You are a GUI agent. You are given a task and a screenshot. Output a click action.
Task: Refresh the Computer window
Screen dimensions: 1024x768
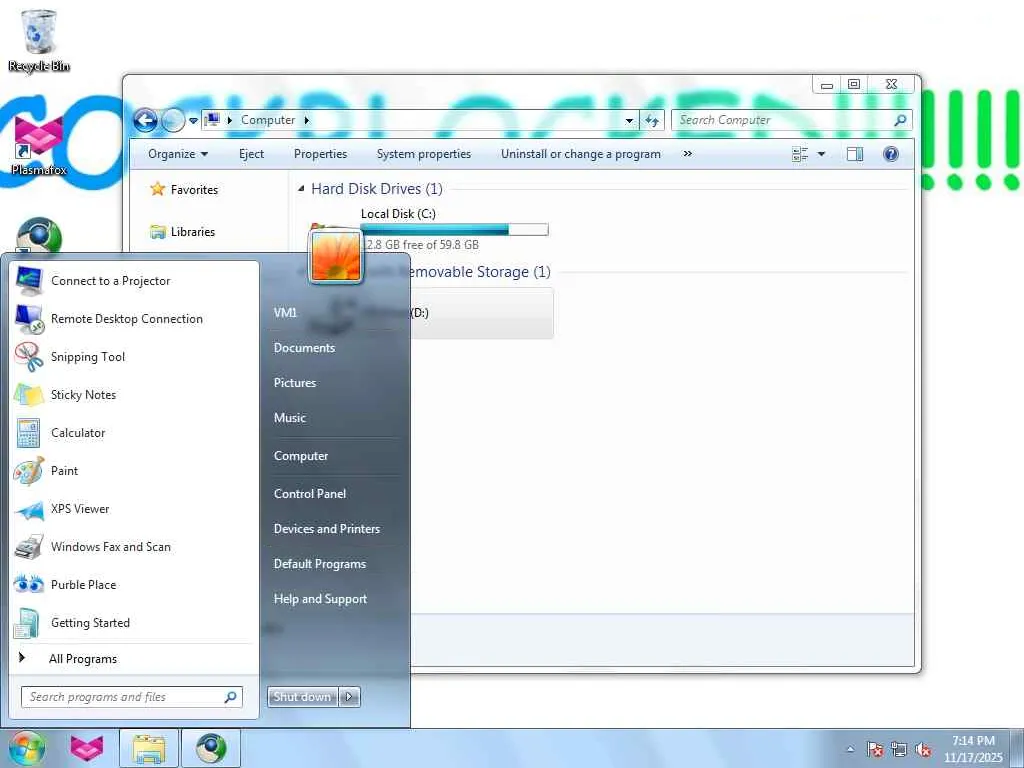pyautogui.click(x=652, y=120)
